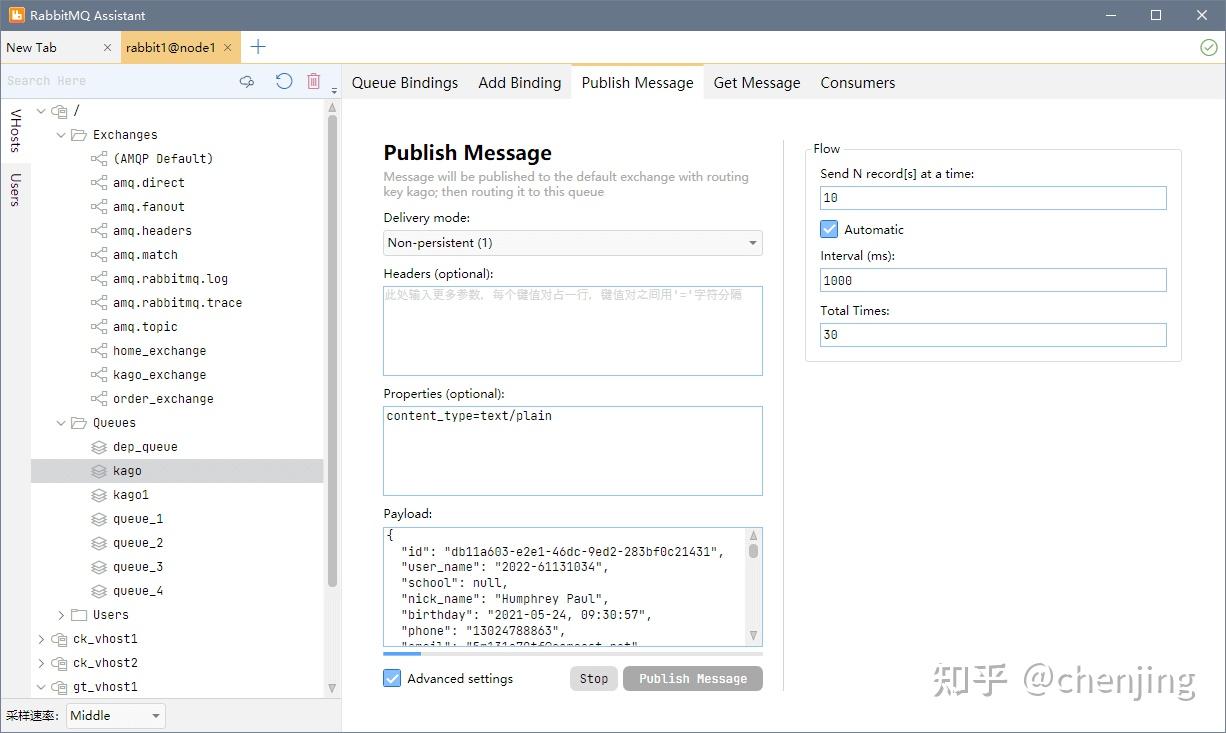
Task: Click the Headers text area
Action: coord(573,331)
